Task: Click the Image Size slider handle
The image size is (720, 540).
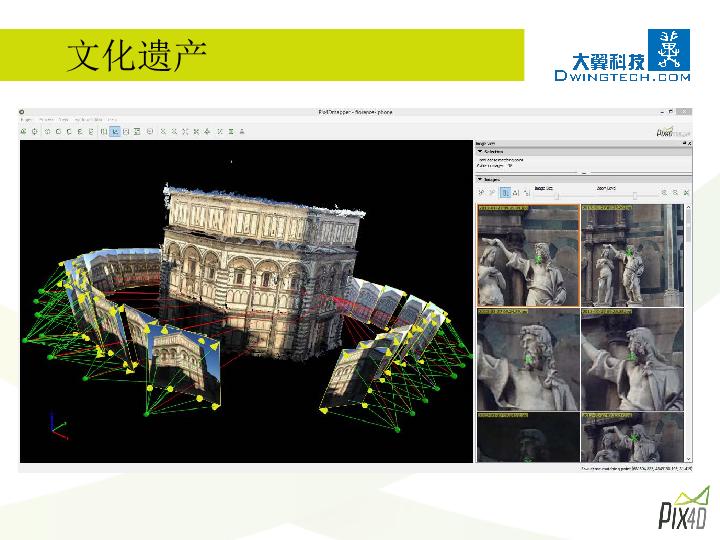Action: point(557,194)
